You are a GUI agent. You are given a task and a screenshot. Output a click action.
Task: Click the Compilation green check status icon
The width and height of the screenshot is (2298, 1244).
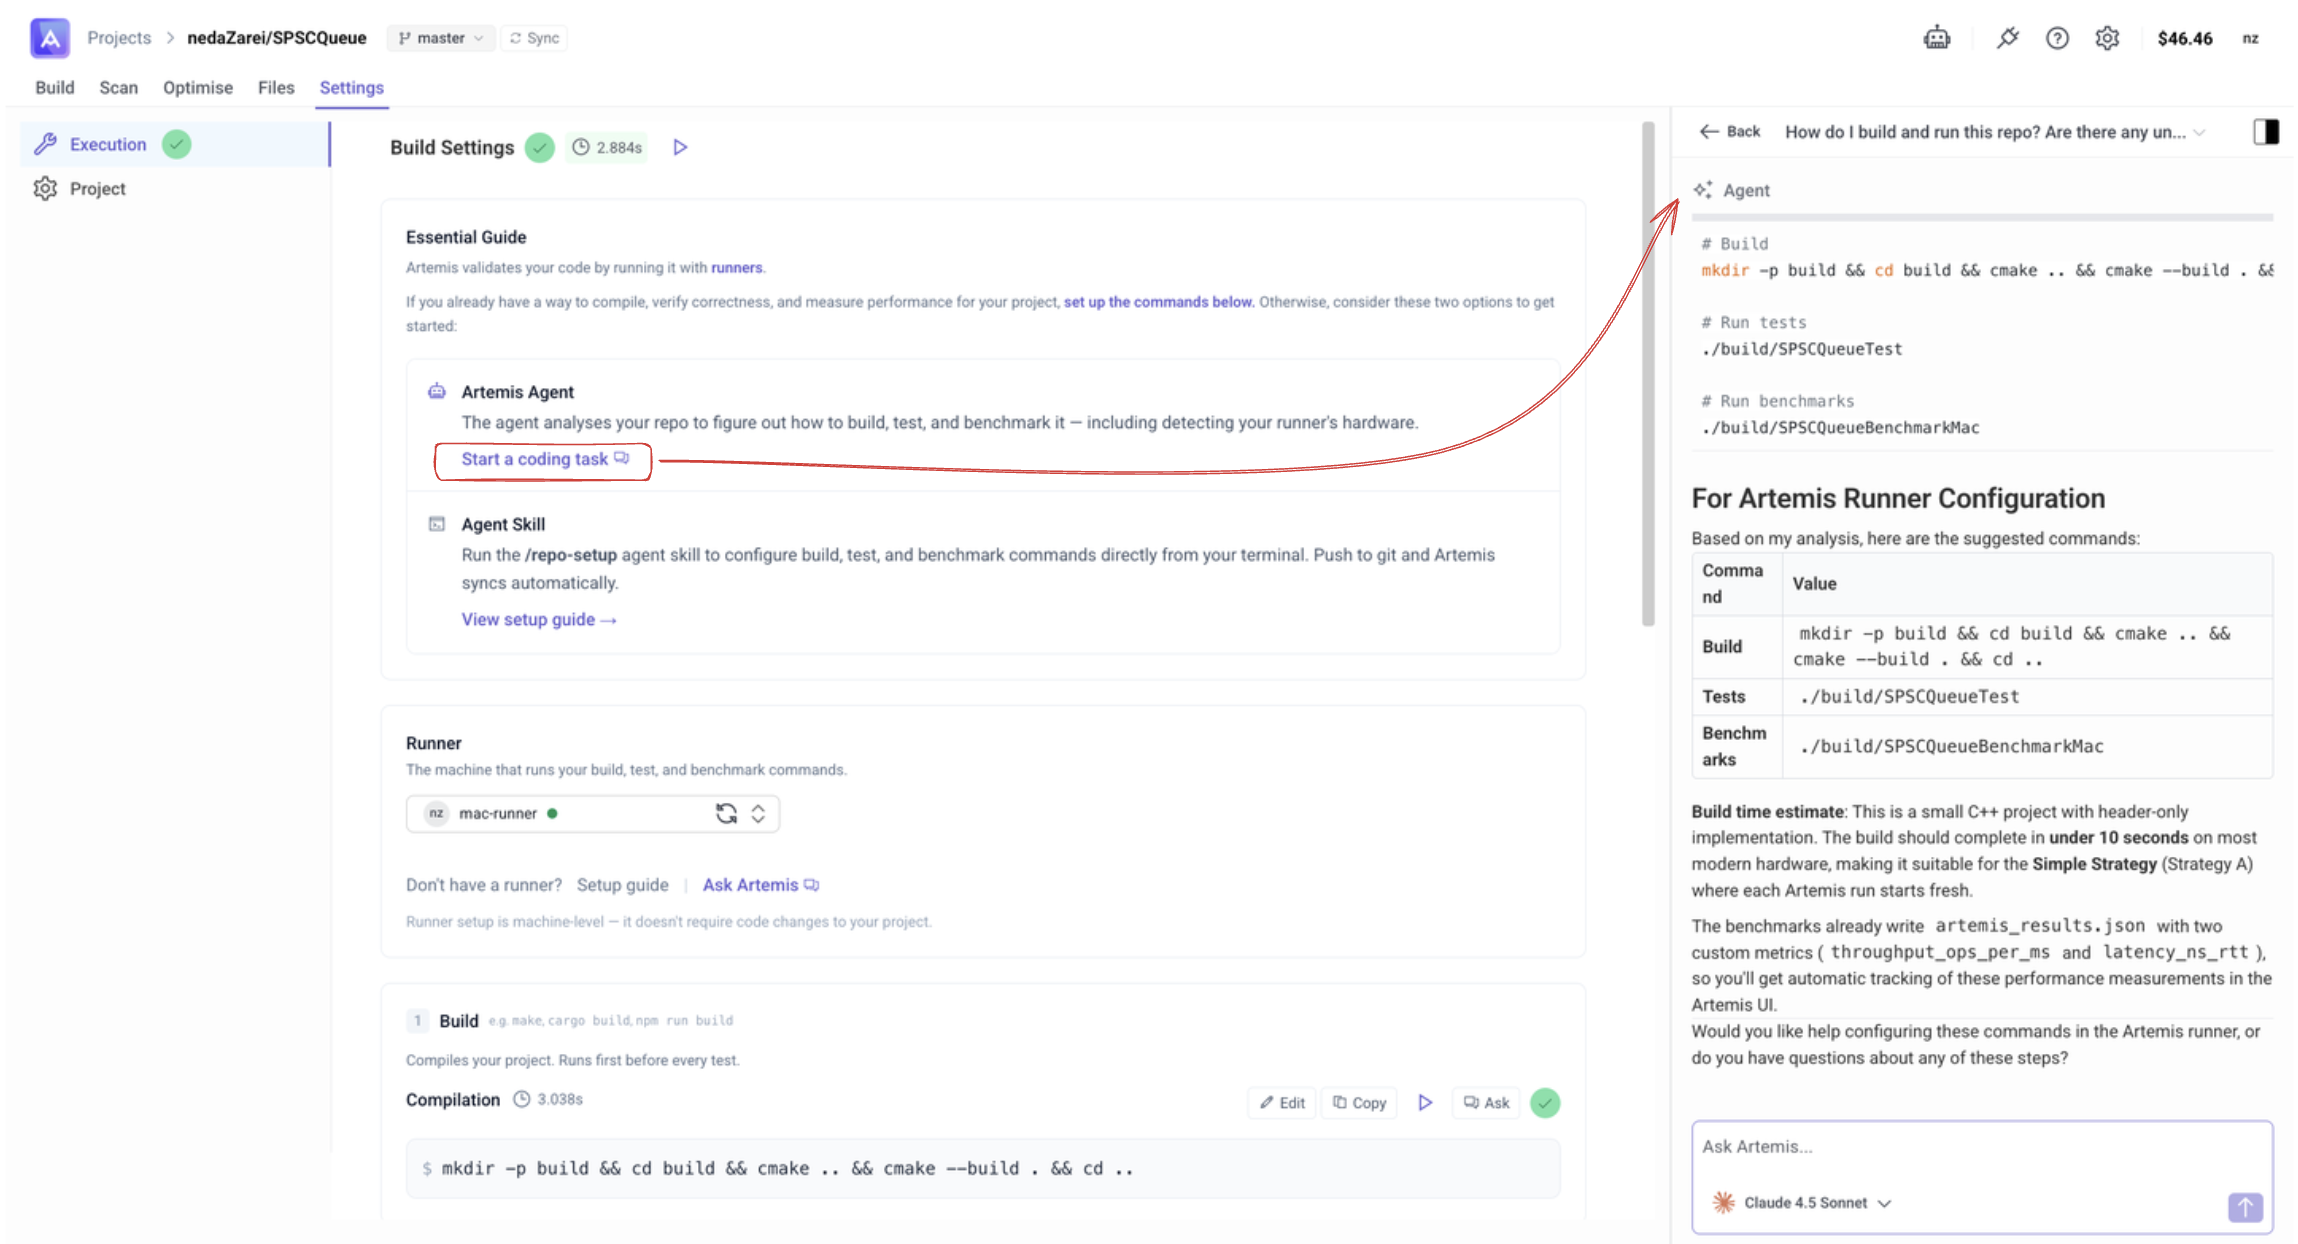[x=1545, y=1102]
